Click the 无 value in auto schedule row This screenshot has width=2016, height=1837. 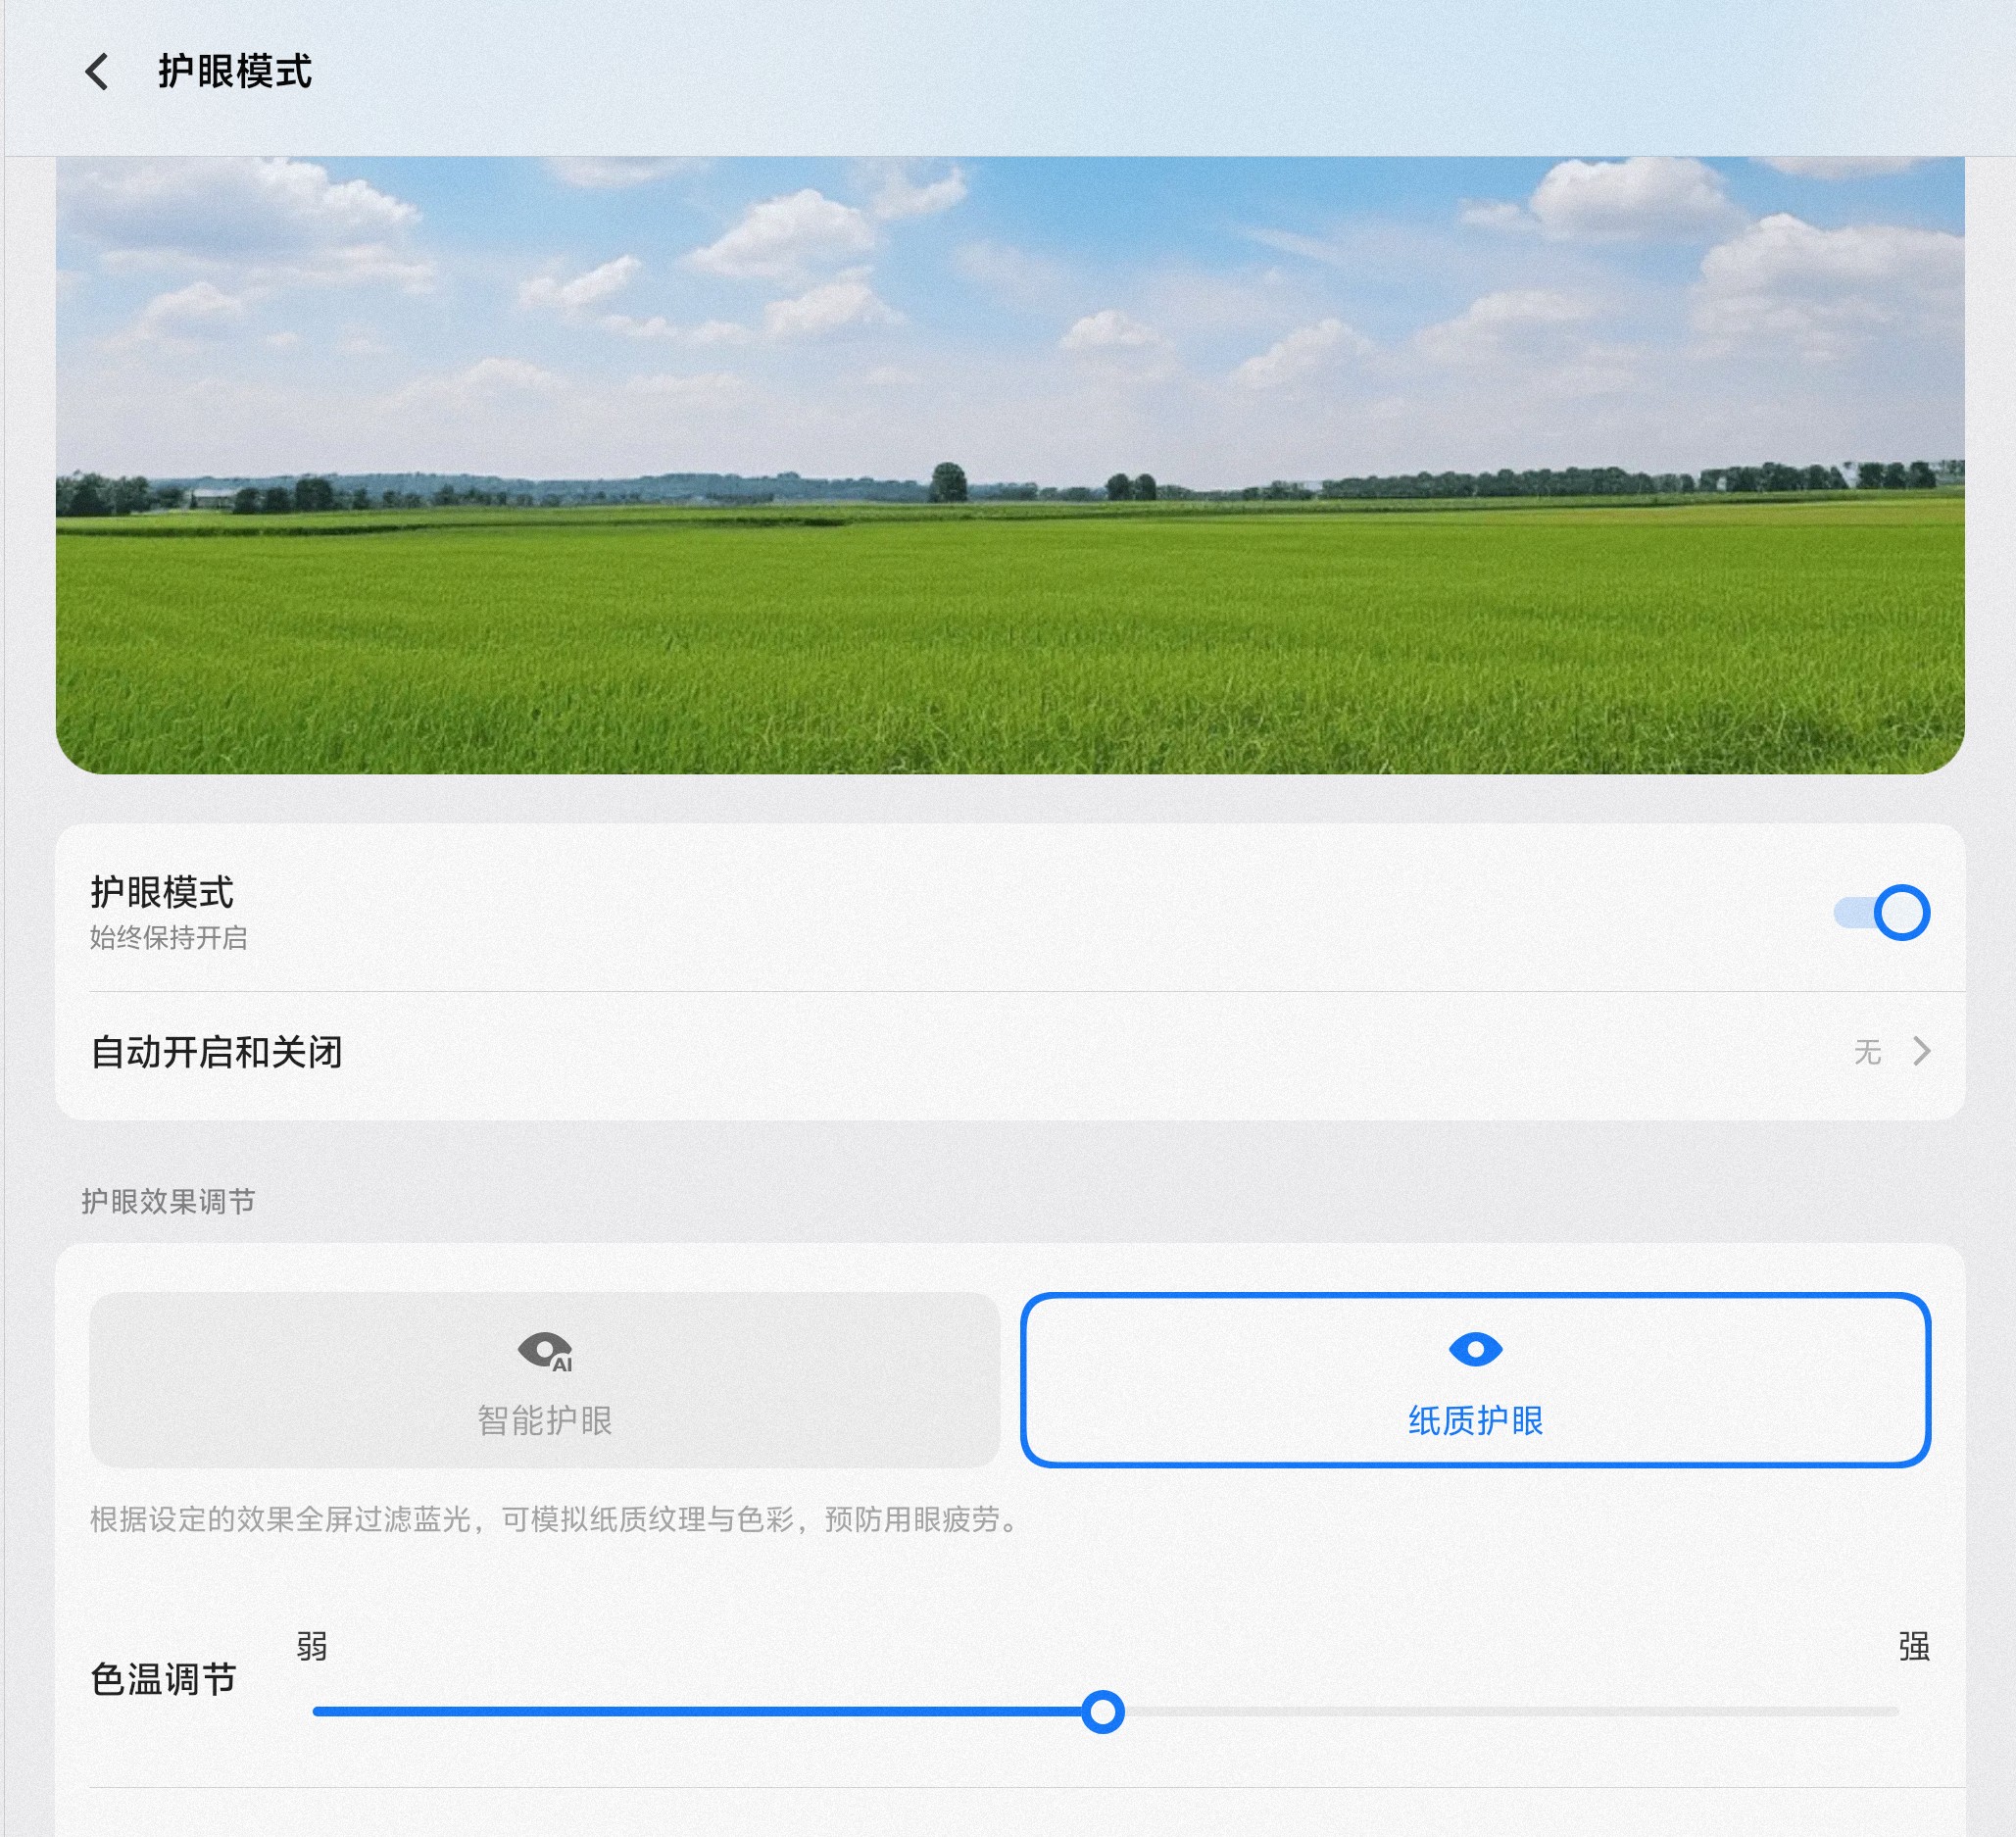tap(1867, 1052)
